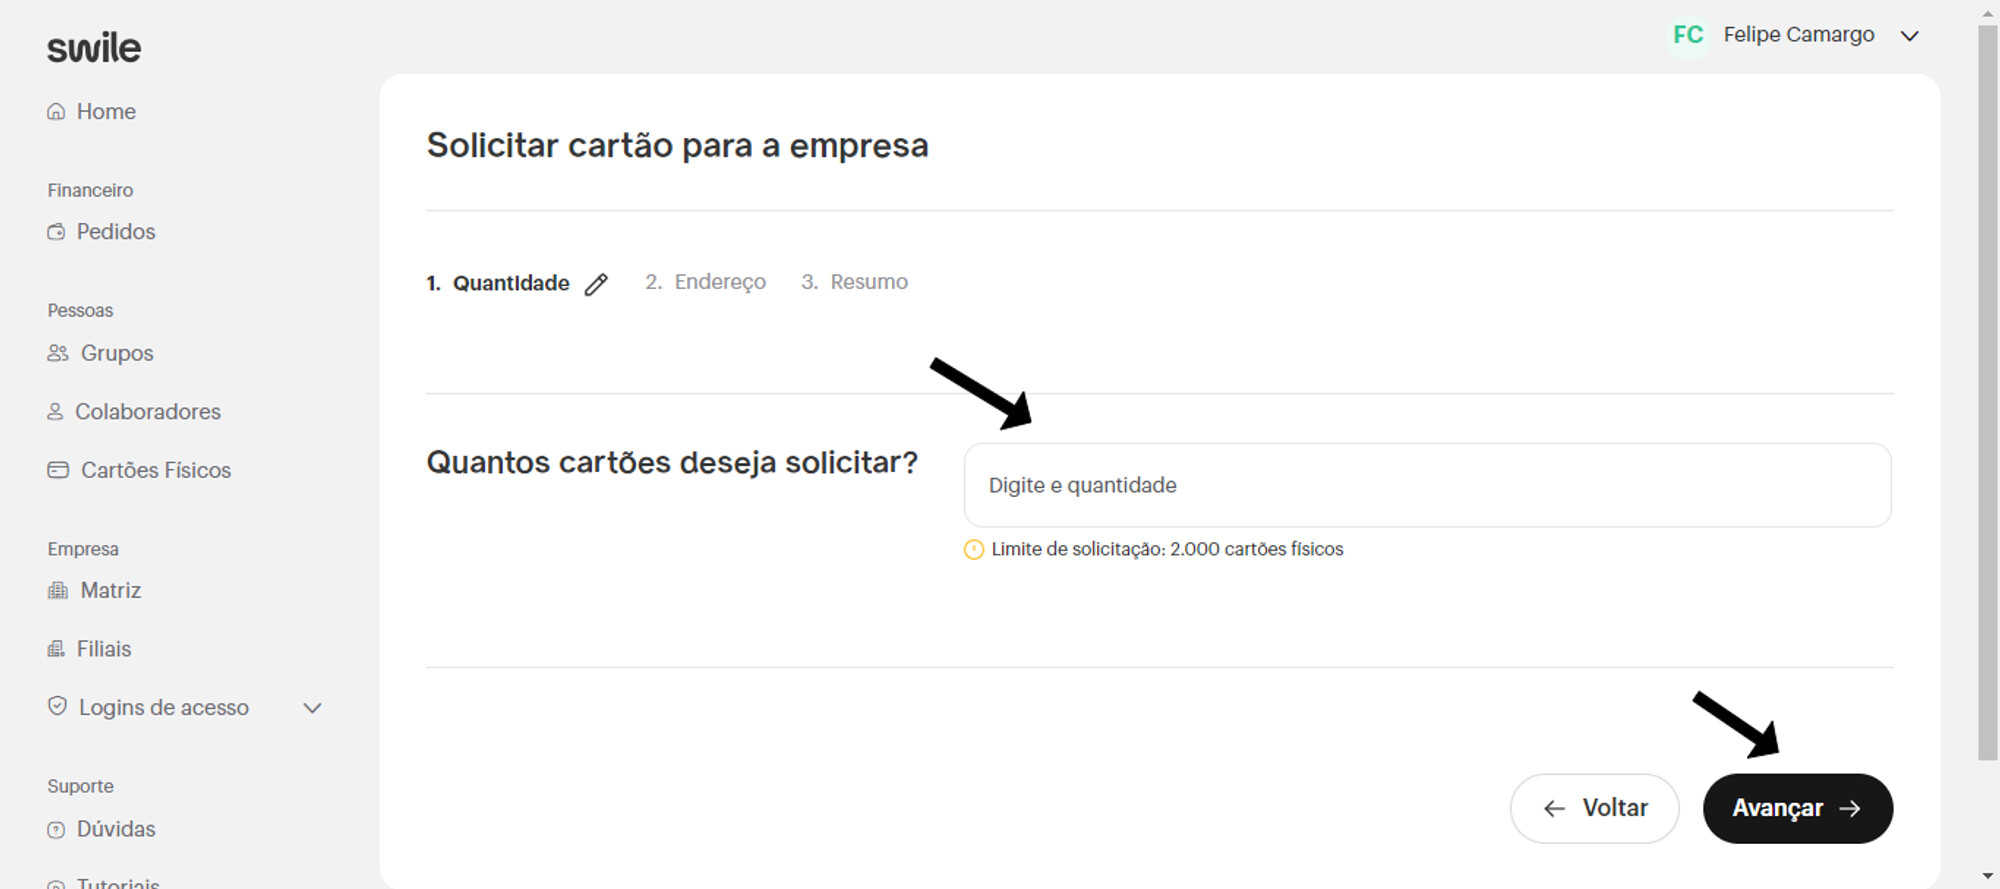
Task: Open the Felipe Camargo account dropdown arrow
Action: [1909, 36]
